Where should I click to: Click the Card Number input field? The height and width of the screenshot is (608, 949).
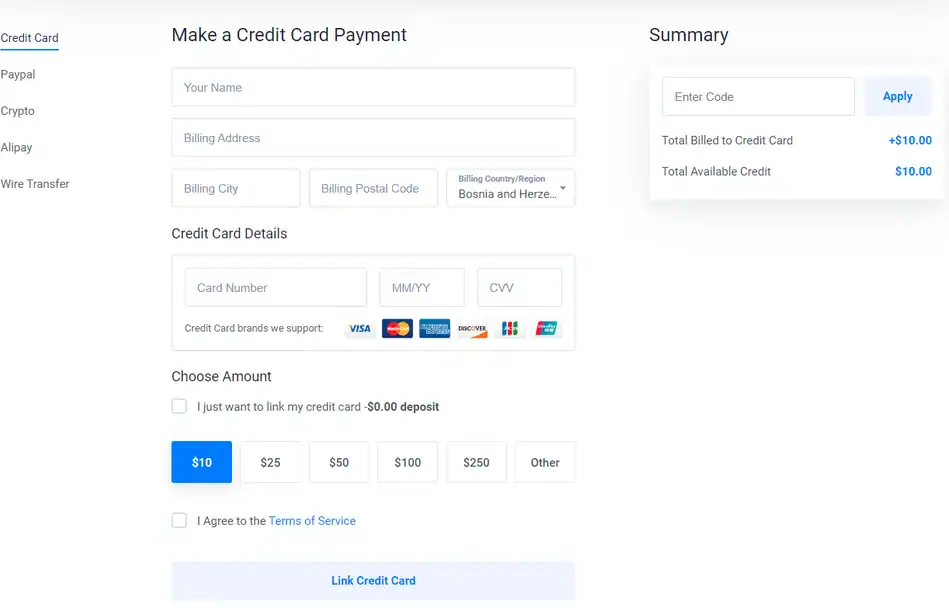tap(275, 287)
